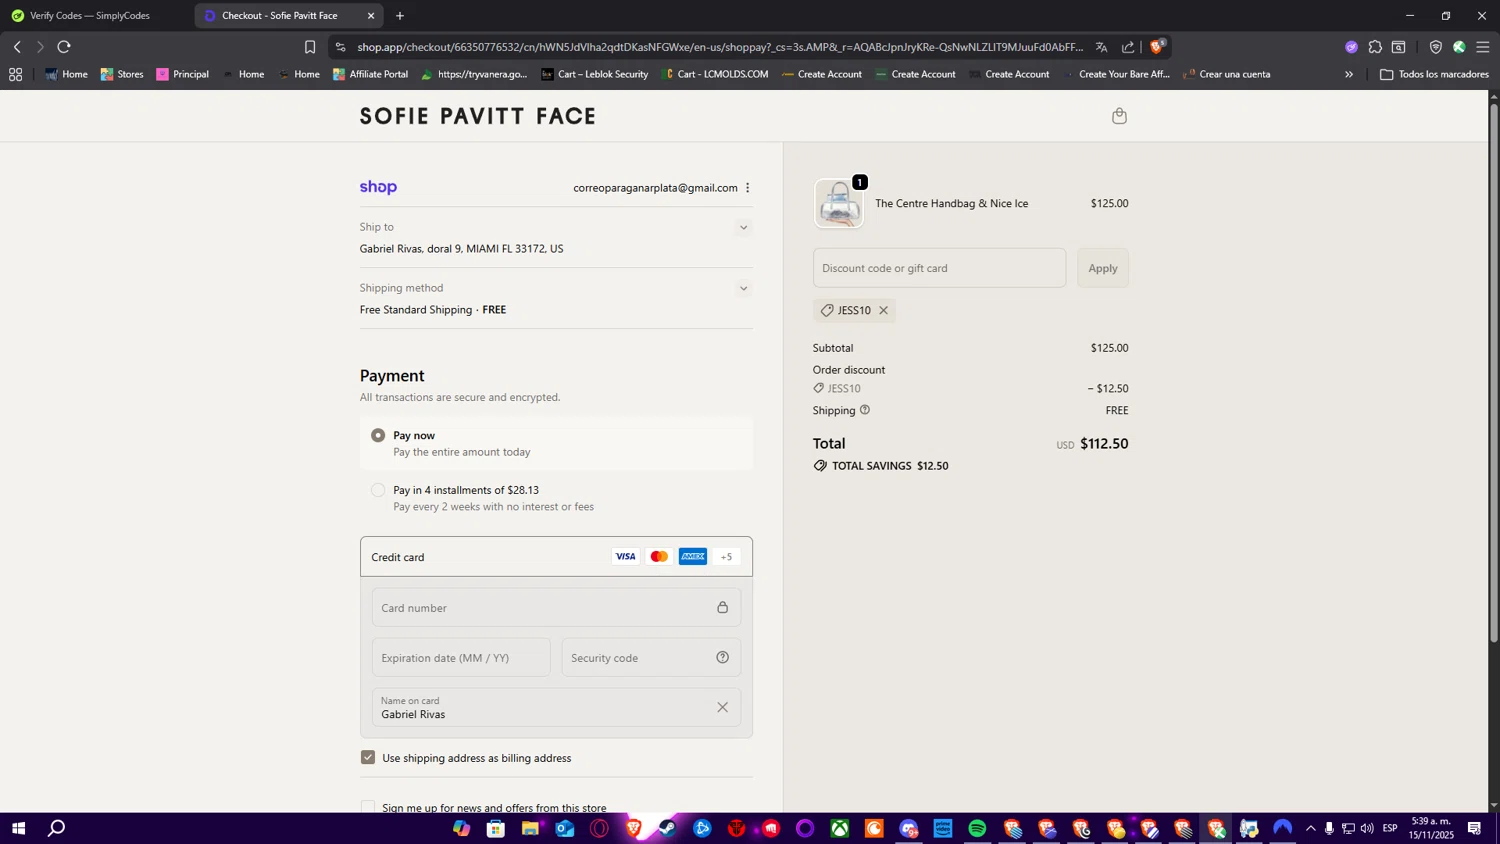Click The Centre Handbag & Nice Ice
The height and width of the screenshot is (844, 1500).
(x=951, y=203)
